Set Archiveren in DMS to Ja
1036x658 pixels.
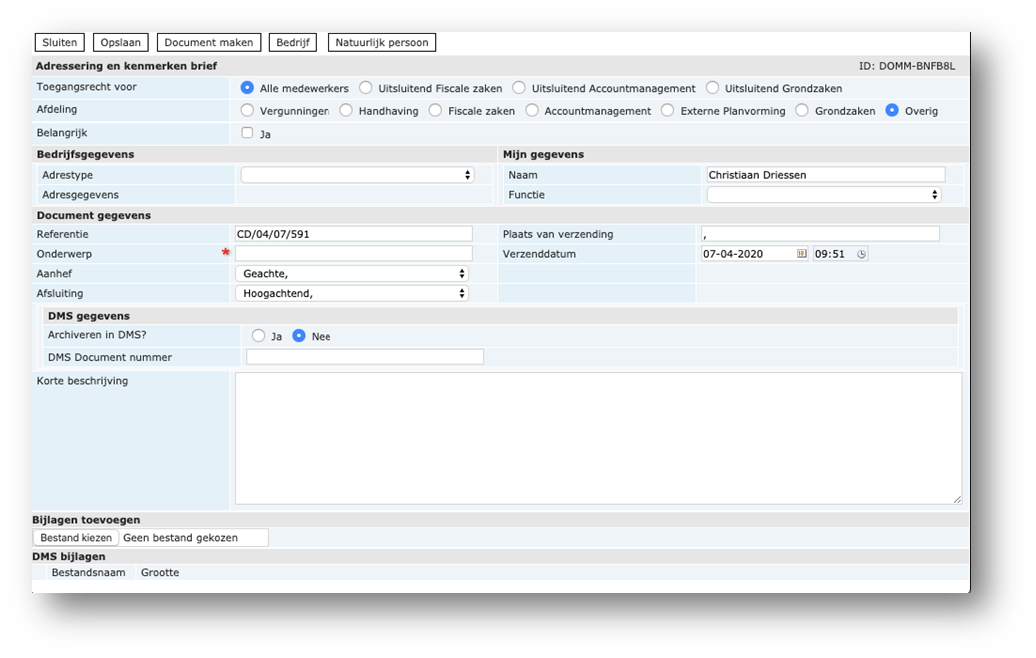point(259,336)
